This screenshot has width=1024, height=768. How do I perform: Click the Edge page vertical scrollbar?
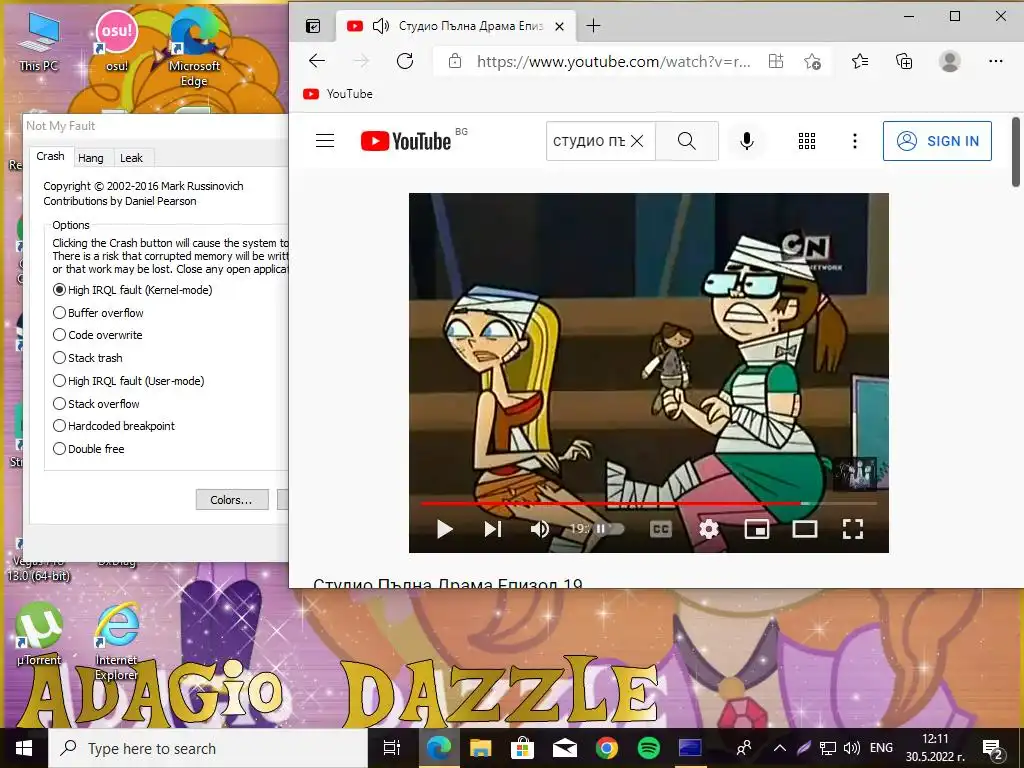1016,152
